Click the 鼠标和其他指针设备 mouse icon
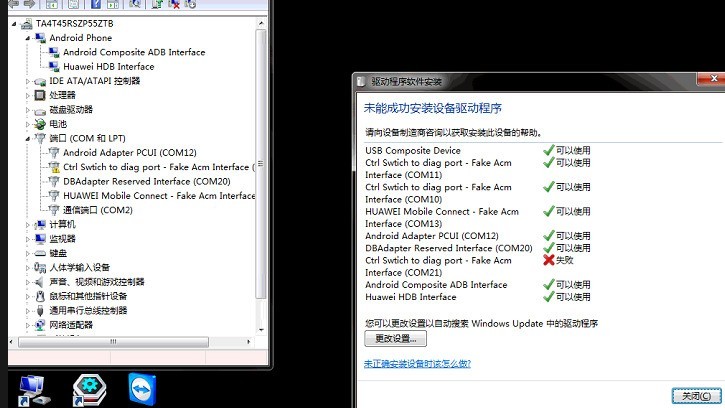Screen dimensions: 725x408 tap(40, 296)
